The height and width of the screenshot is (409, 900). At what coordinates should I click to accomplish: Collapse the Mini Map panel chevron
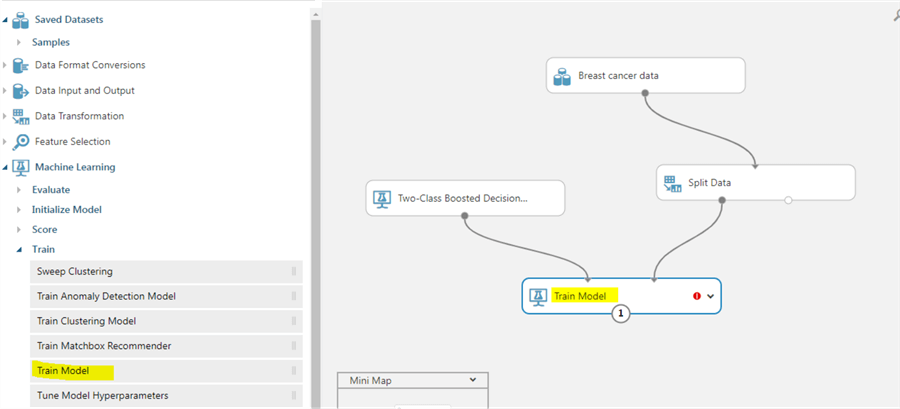click(473, 380)
